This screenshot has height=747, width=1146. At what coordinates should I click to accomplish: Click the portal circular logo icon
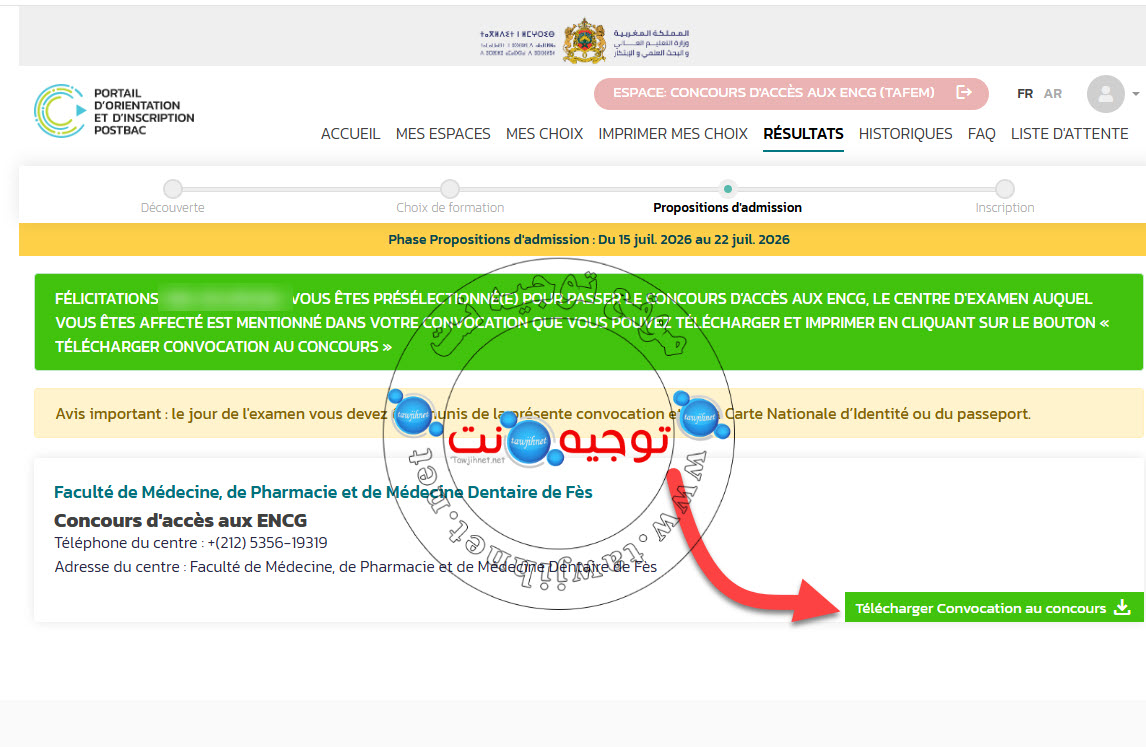tap(60, 111)
